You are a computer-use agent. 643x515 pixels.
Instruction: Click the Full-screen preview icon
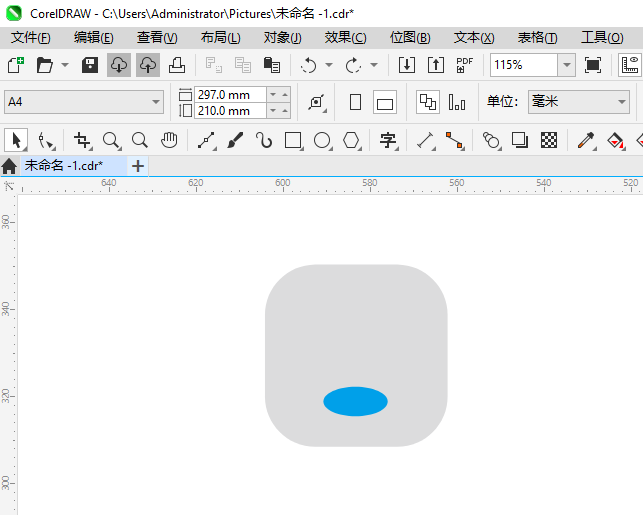593,65
